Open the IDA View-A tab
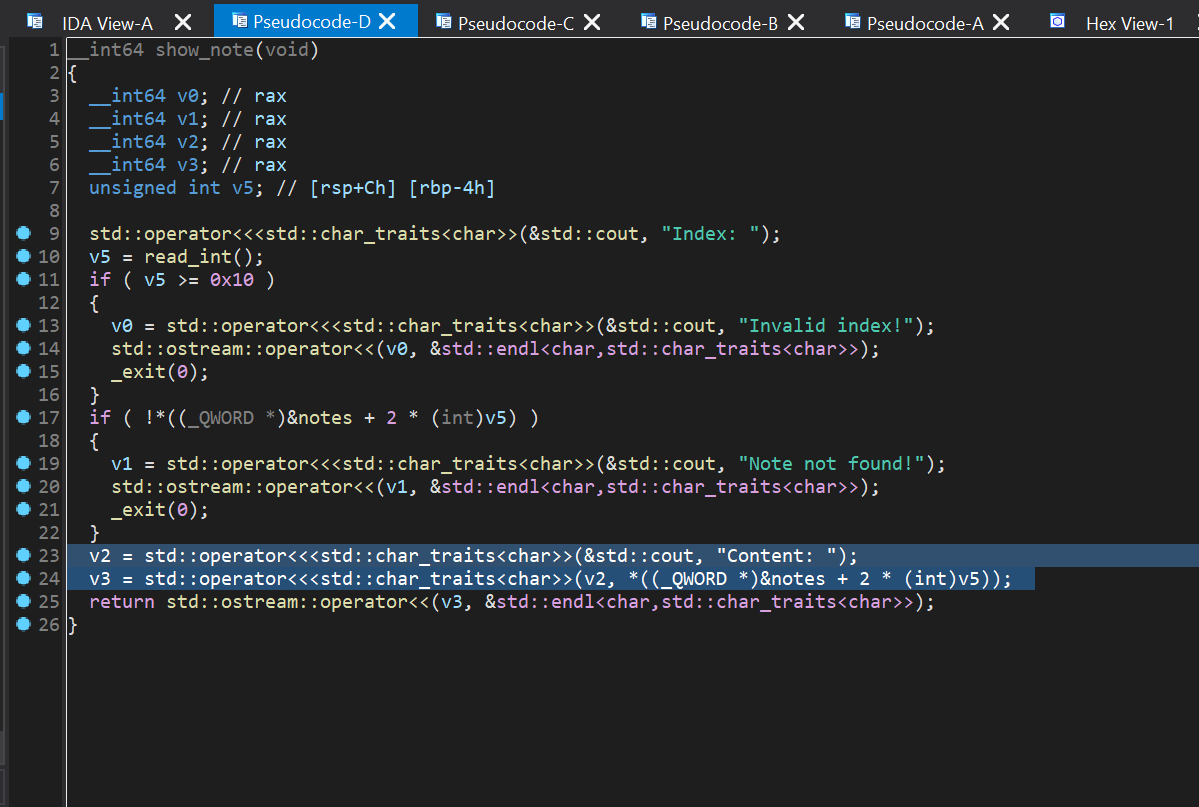 click(107, 23)
